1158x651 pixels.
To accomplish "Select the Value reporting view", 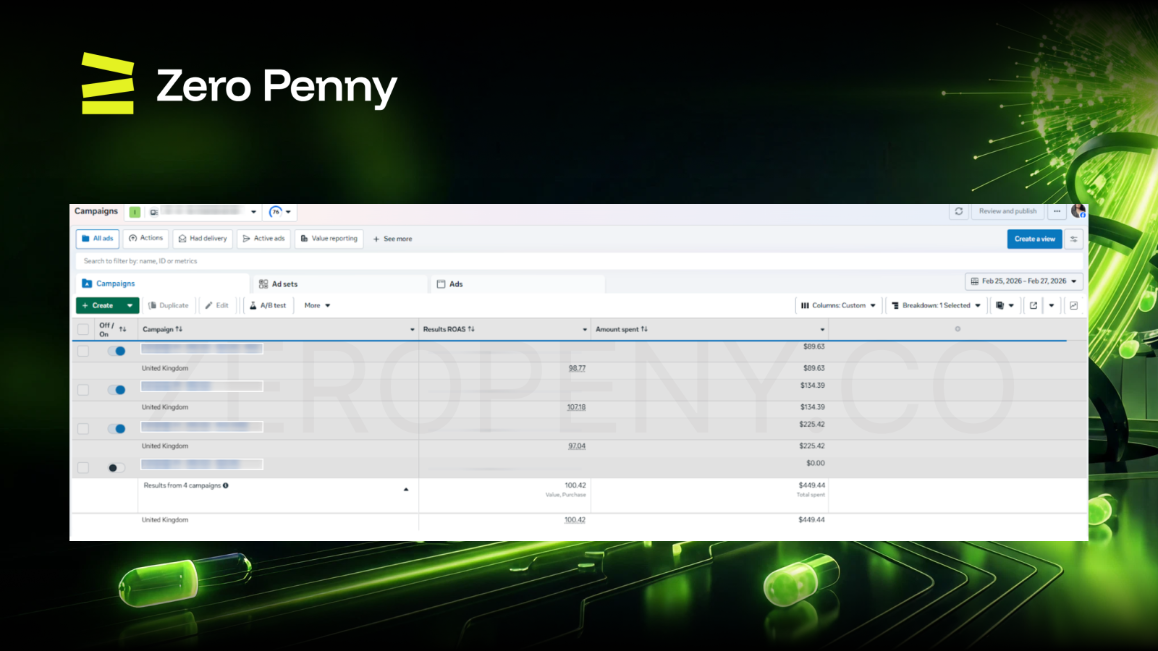I will coord(329,239).
